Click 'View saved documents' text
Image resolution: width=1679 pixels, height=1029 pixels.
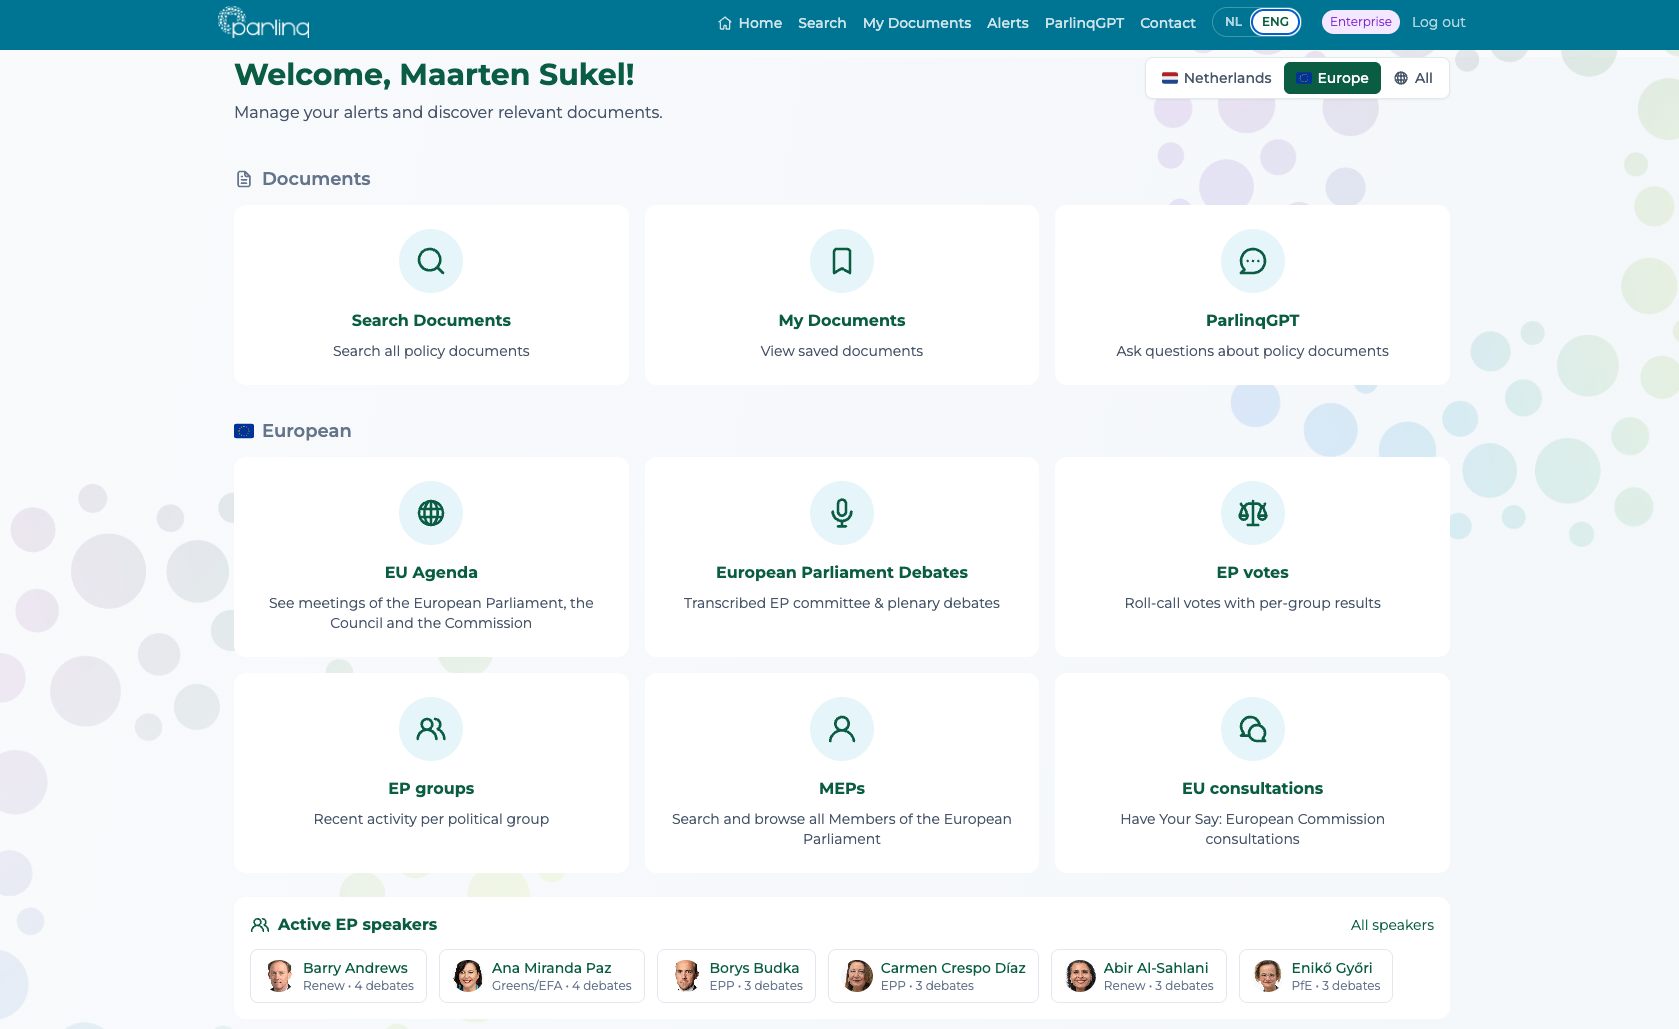coord(842,351)
